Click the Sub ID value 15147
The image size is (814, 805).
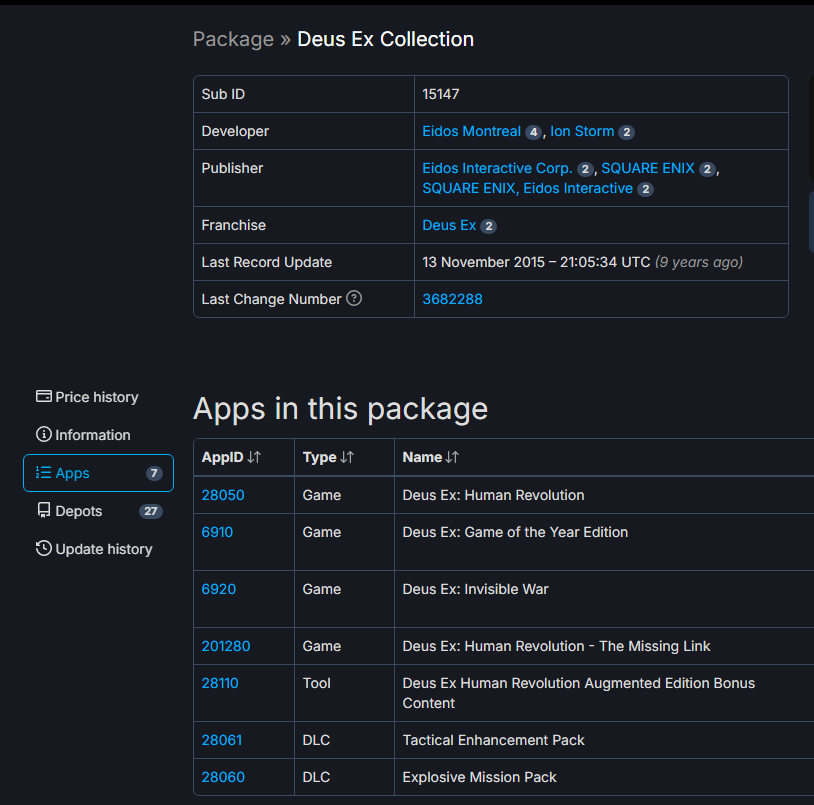click(x=441, y=94)
